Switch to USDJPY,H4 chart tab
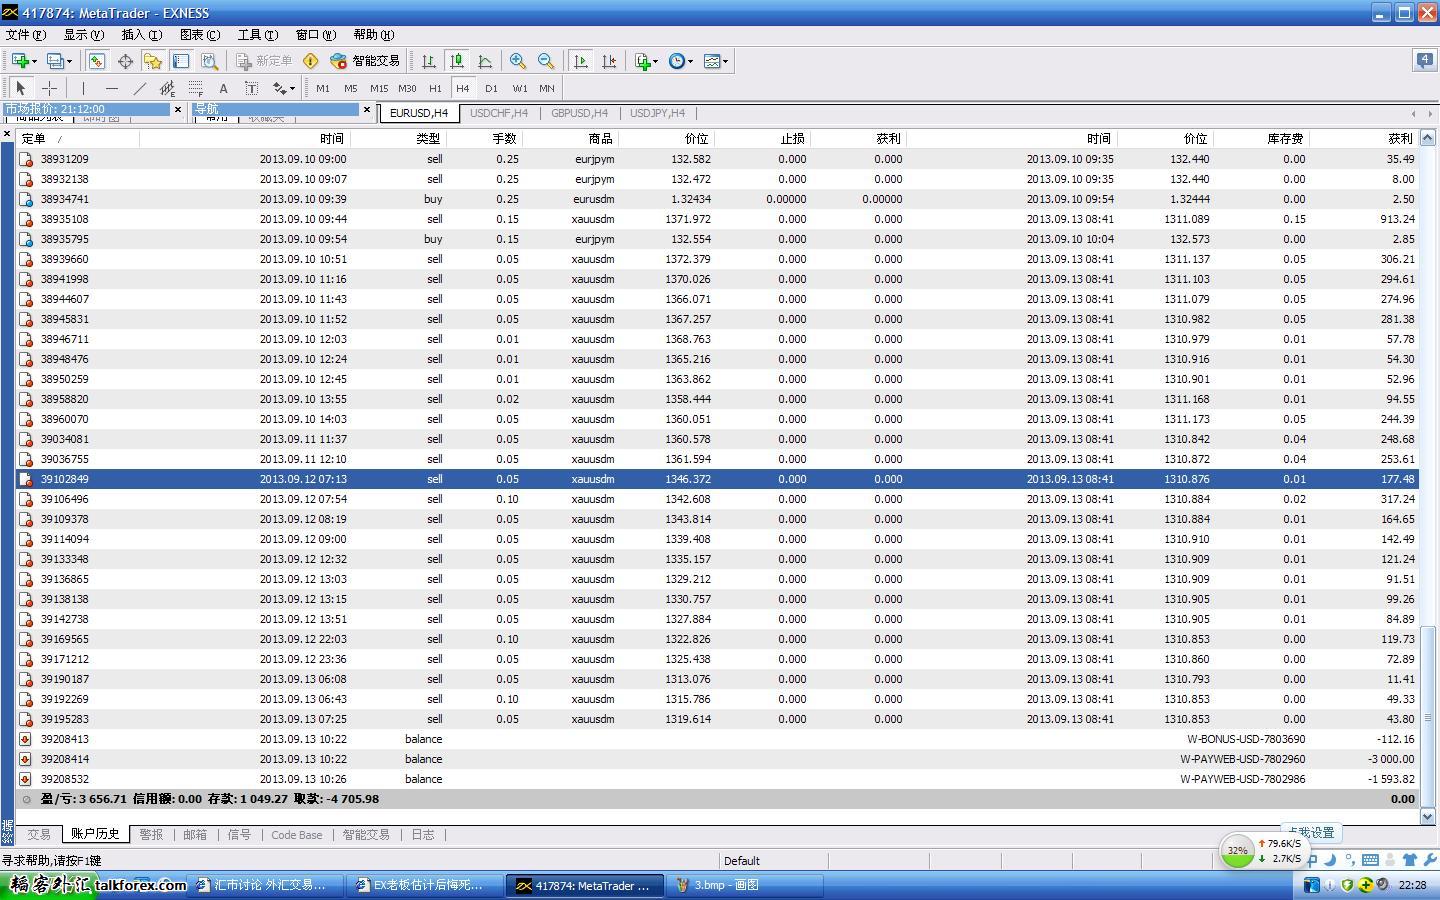The image size is (1440, 900). [657, 113]
